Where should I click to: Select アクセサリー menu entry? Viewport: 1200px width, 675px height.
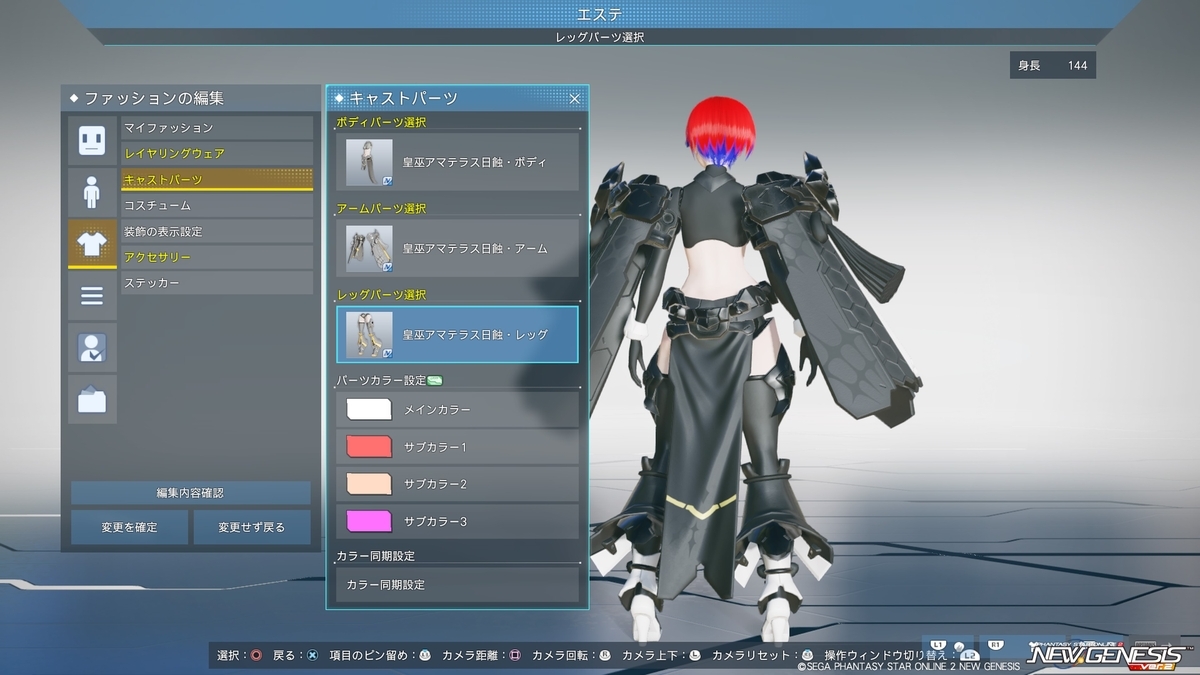point(217,257)
